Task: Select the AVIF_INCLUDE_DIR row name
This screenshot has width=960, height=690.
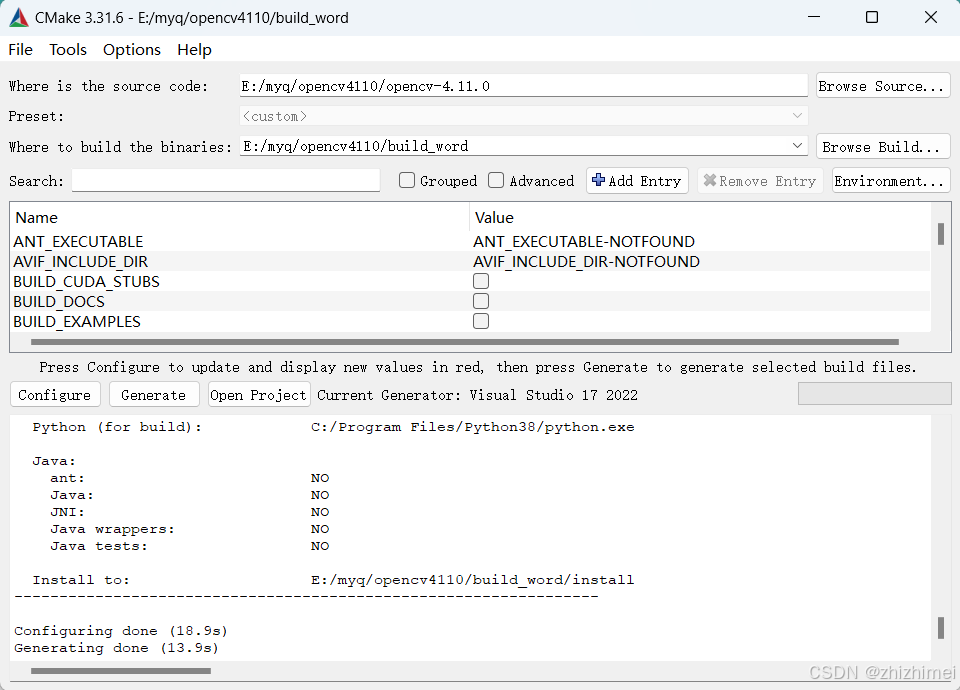Action: 80,261
